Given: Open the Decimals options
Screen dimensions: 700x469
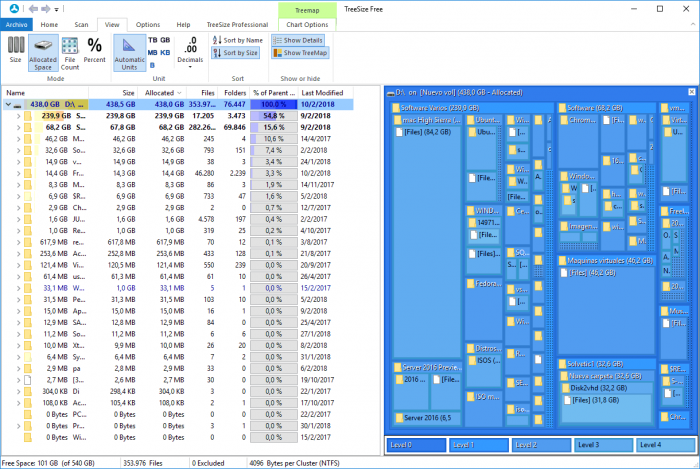Looking at the screenshot, I should (x=190, y=52).
